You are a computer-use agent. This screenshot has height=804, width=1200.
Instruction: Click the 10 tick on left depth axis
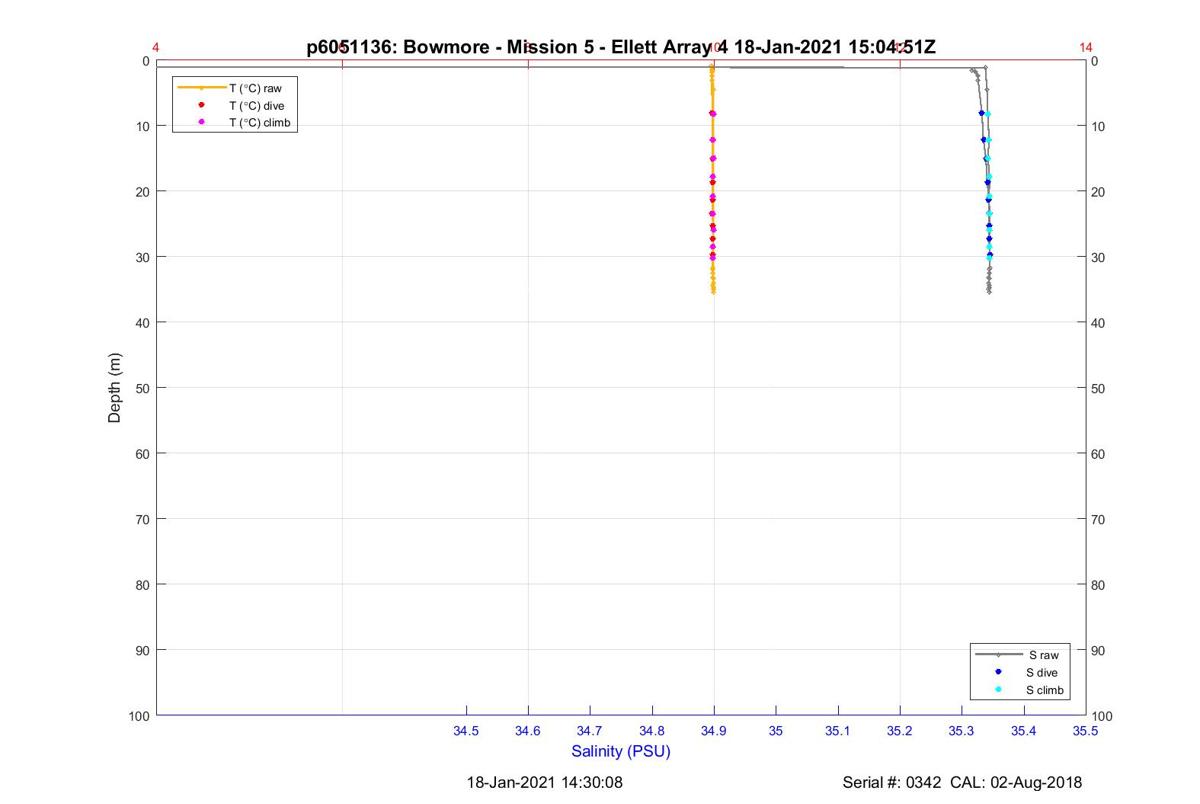(142, 126)
